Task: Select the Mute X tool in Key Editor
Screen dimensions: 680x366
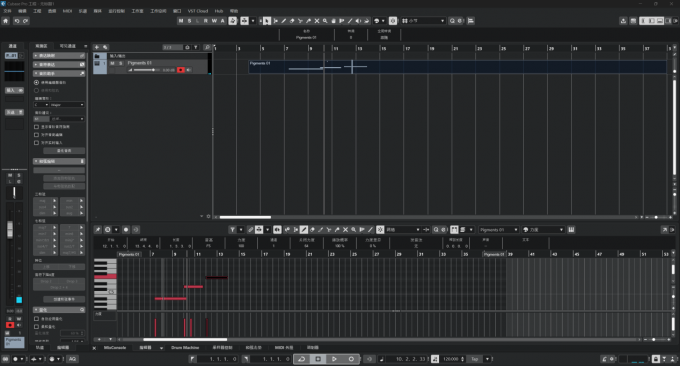Action: [x=346, y=230]
